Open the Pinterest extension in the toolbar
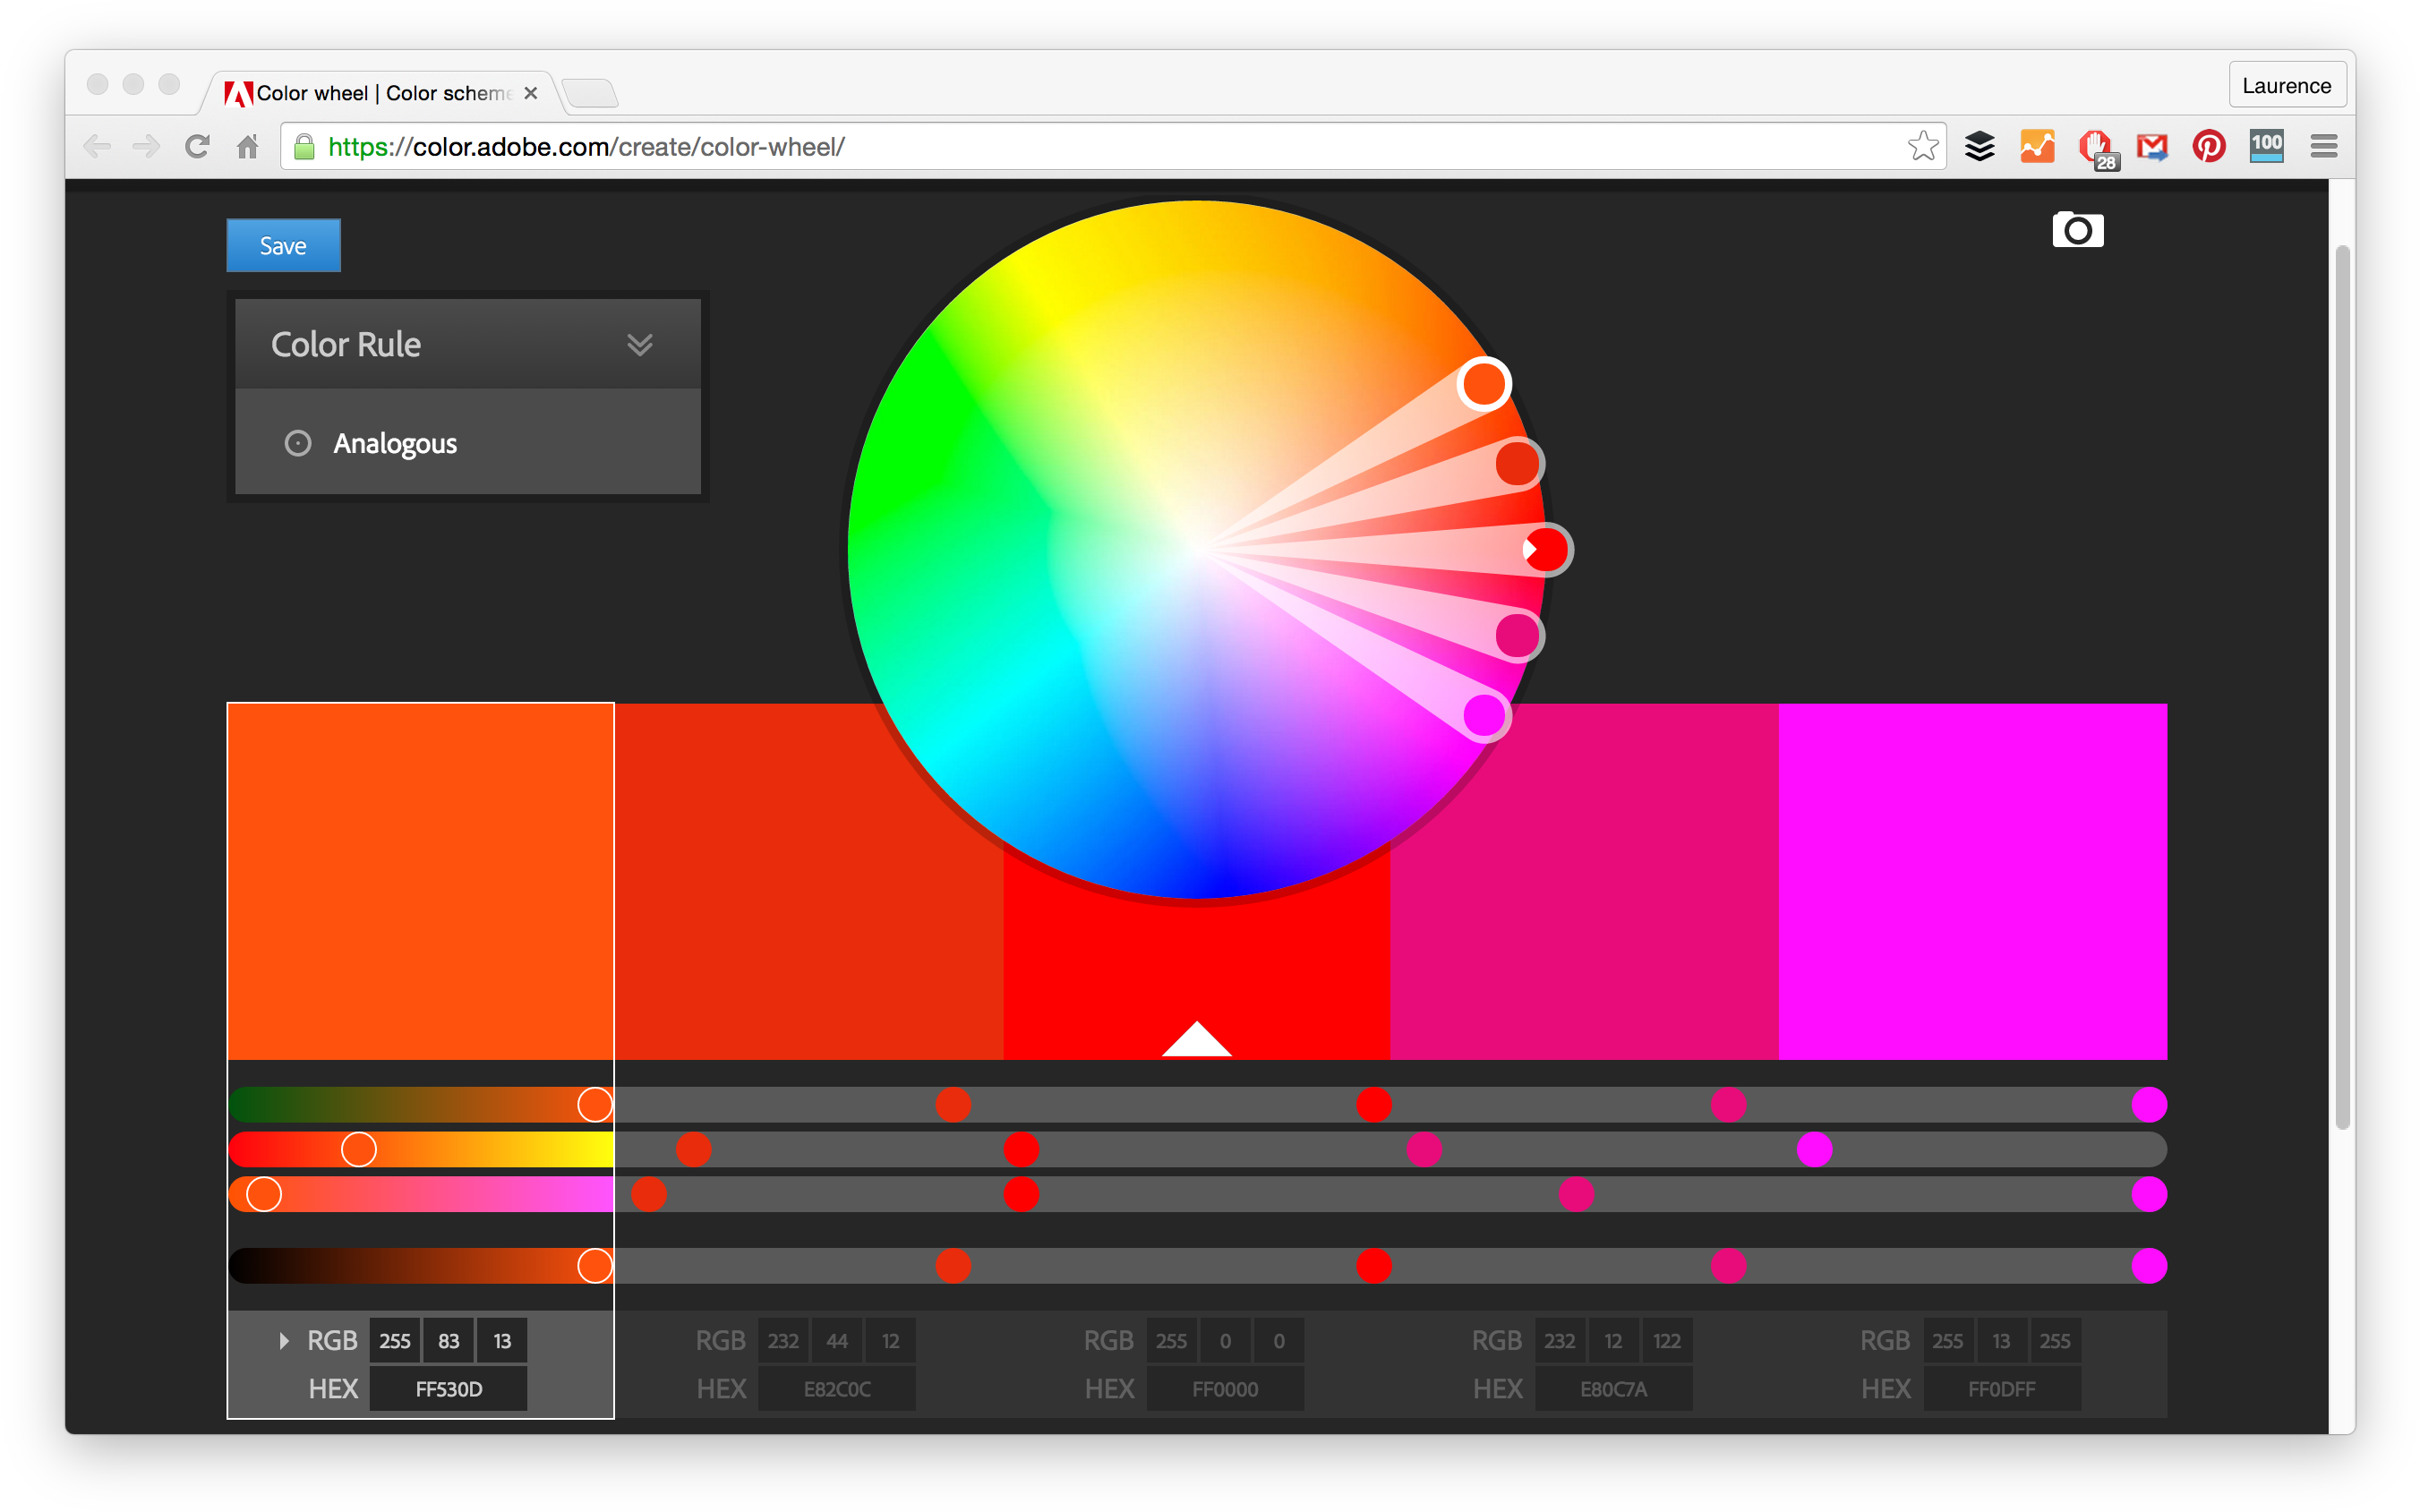Viewport: 2420px width, 1512px height. pyautogui.click(x=2210, y=146)
